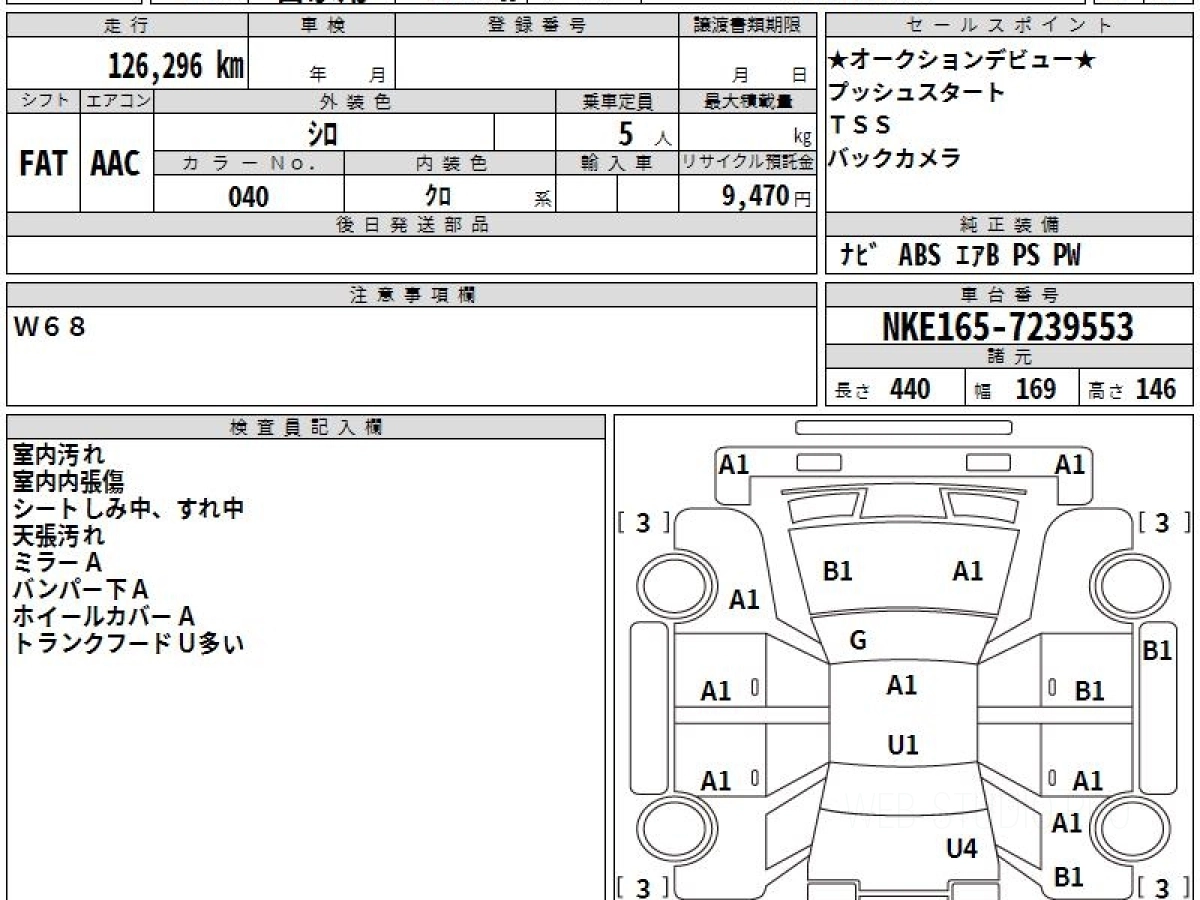The image size is (1200, 900).
Task: Select the 登録番号 header
Action: [537, 26]
